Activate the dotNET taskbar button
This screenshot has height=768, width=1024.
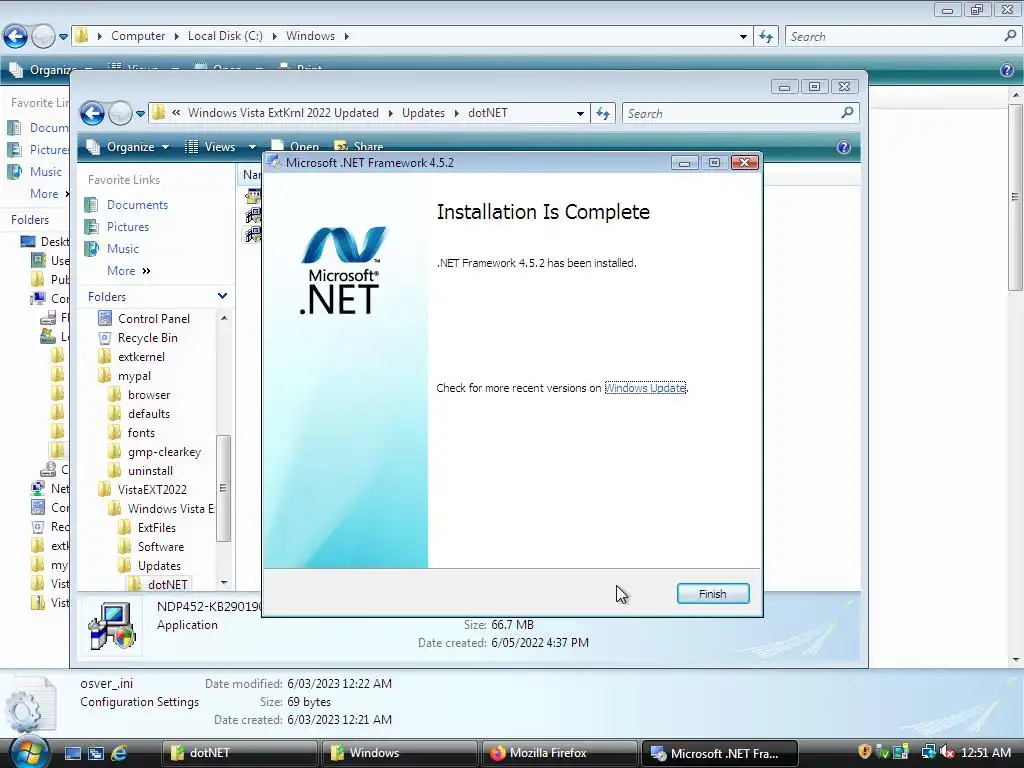(x=239, y=753)
